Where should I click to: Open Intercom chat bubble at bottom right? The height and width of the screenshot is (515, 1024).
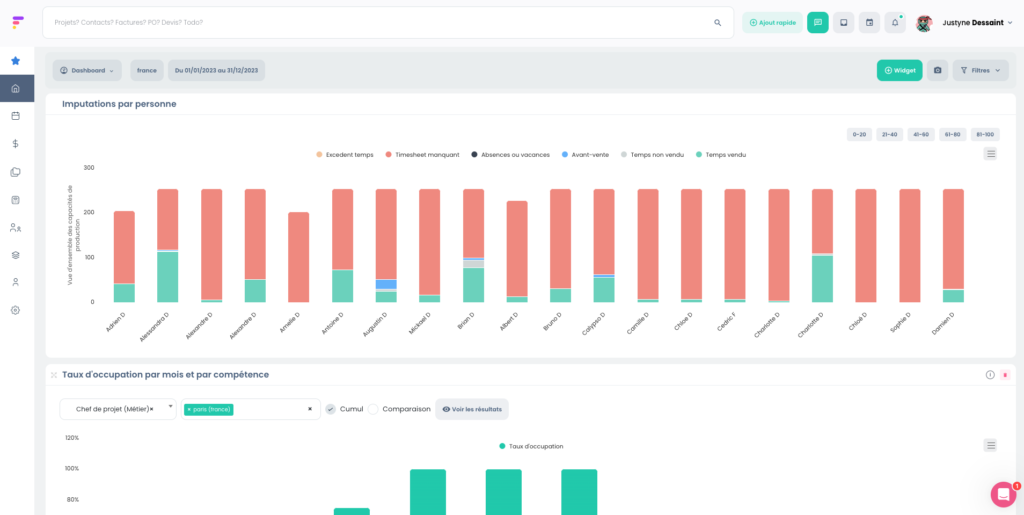1003,494
